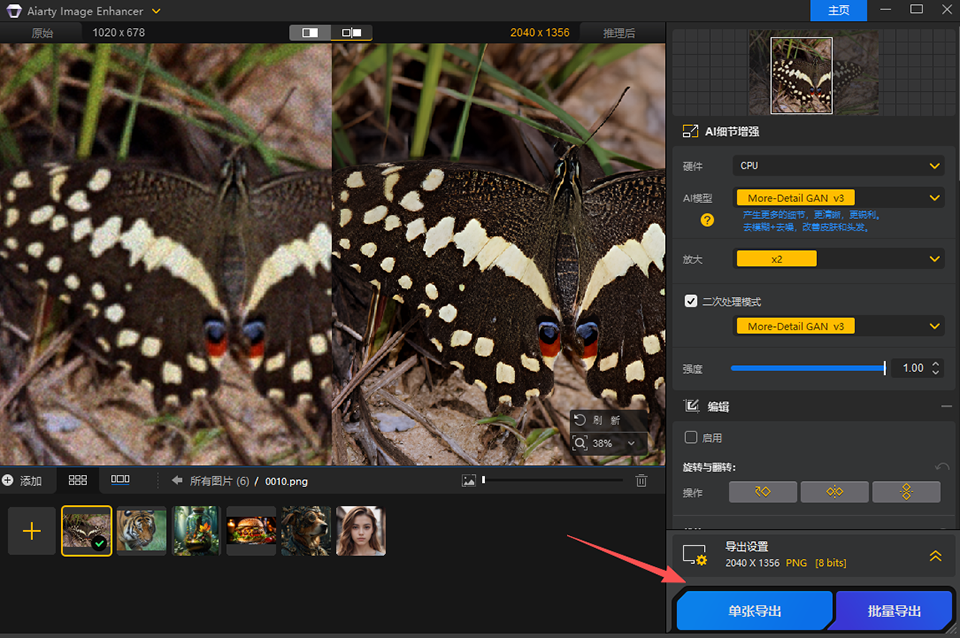The image size is (960, 638).
Task: Select the 原始 original label tab
Action: tap(42, 33)
